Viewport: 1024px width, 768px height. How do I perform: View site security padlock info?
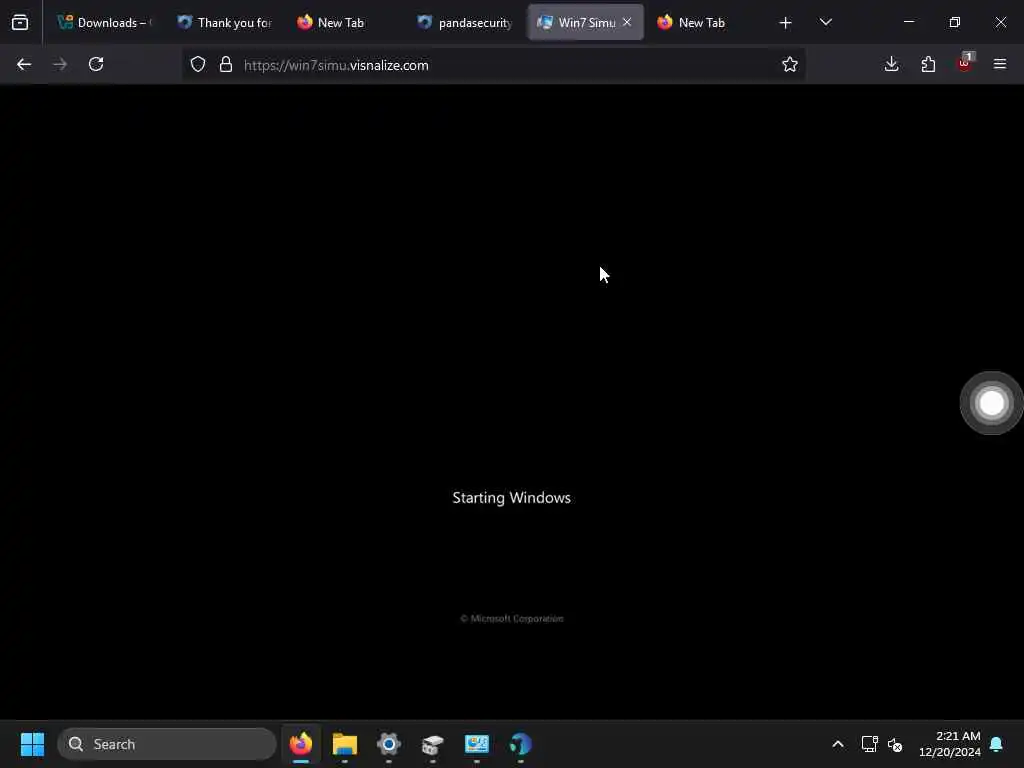(x=226, y=64)
